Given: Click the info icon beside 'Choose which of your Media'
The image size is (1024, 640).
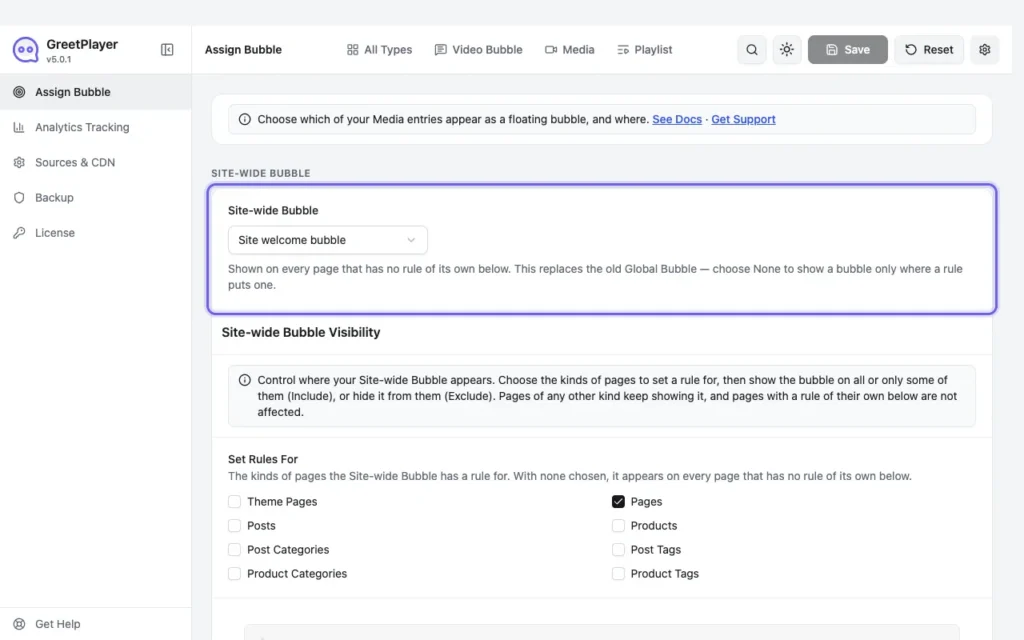Looking at the screenshot, I should click(245, 120).
